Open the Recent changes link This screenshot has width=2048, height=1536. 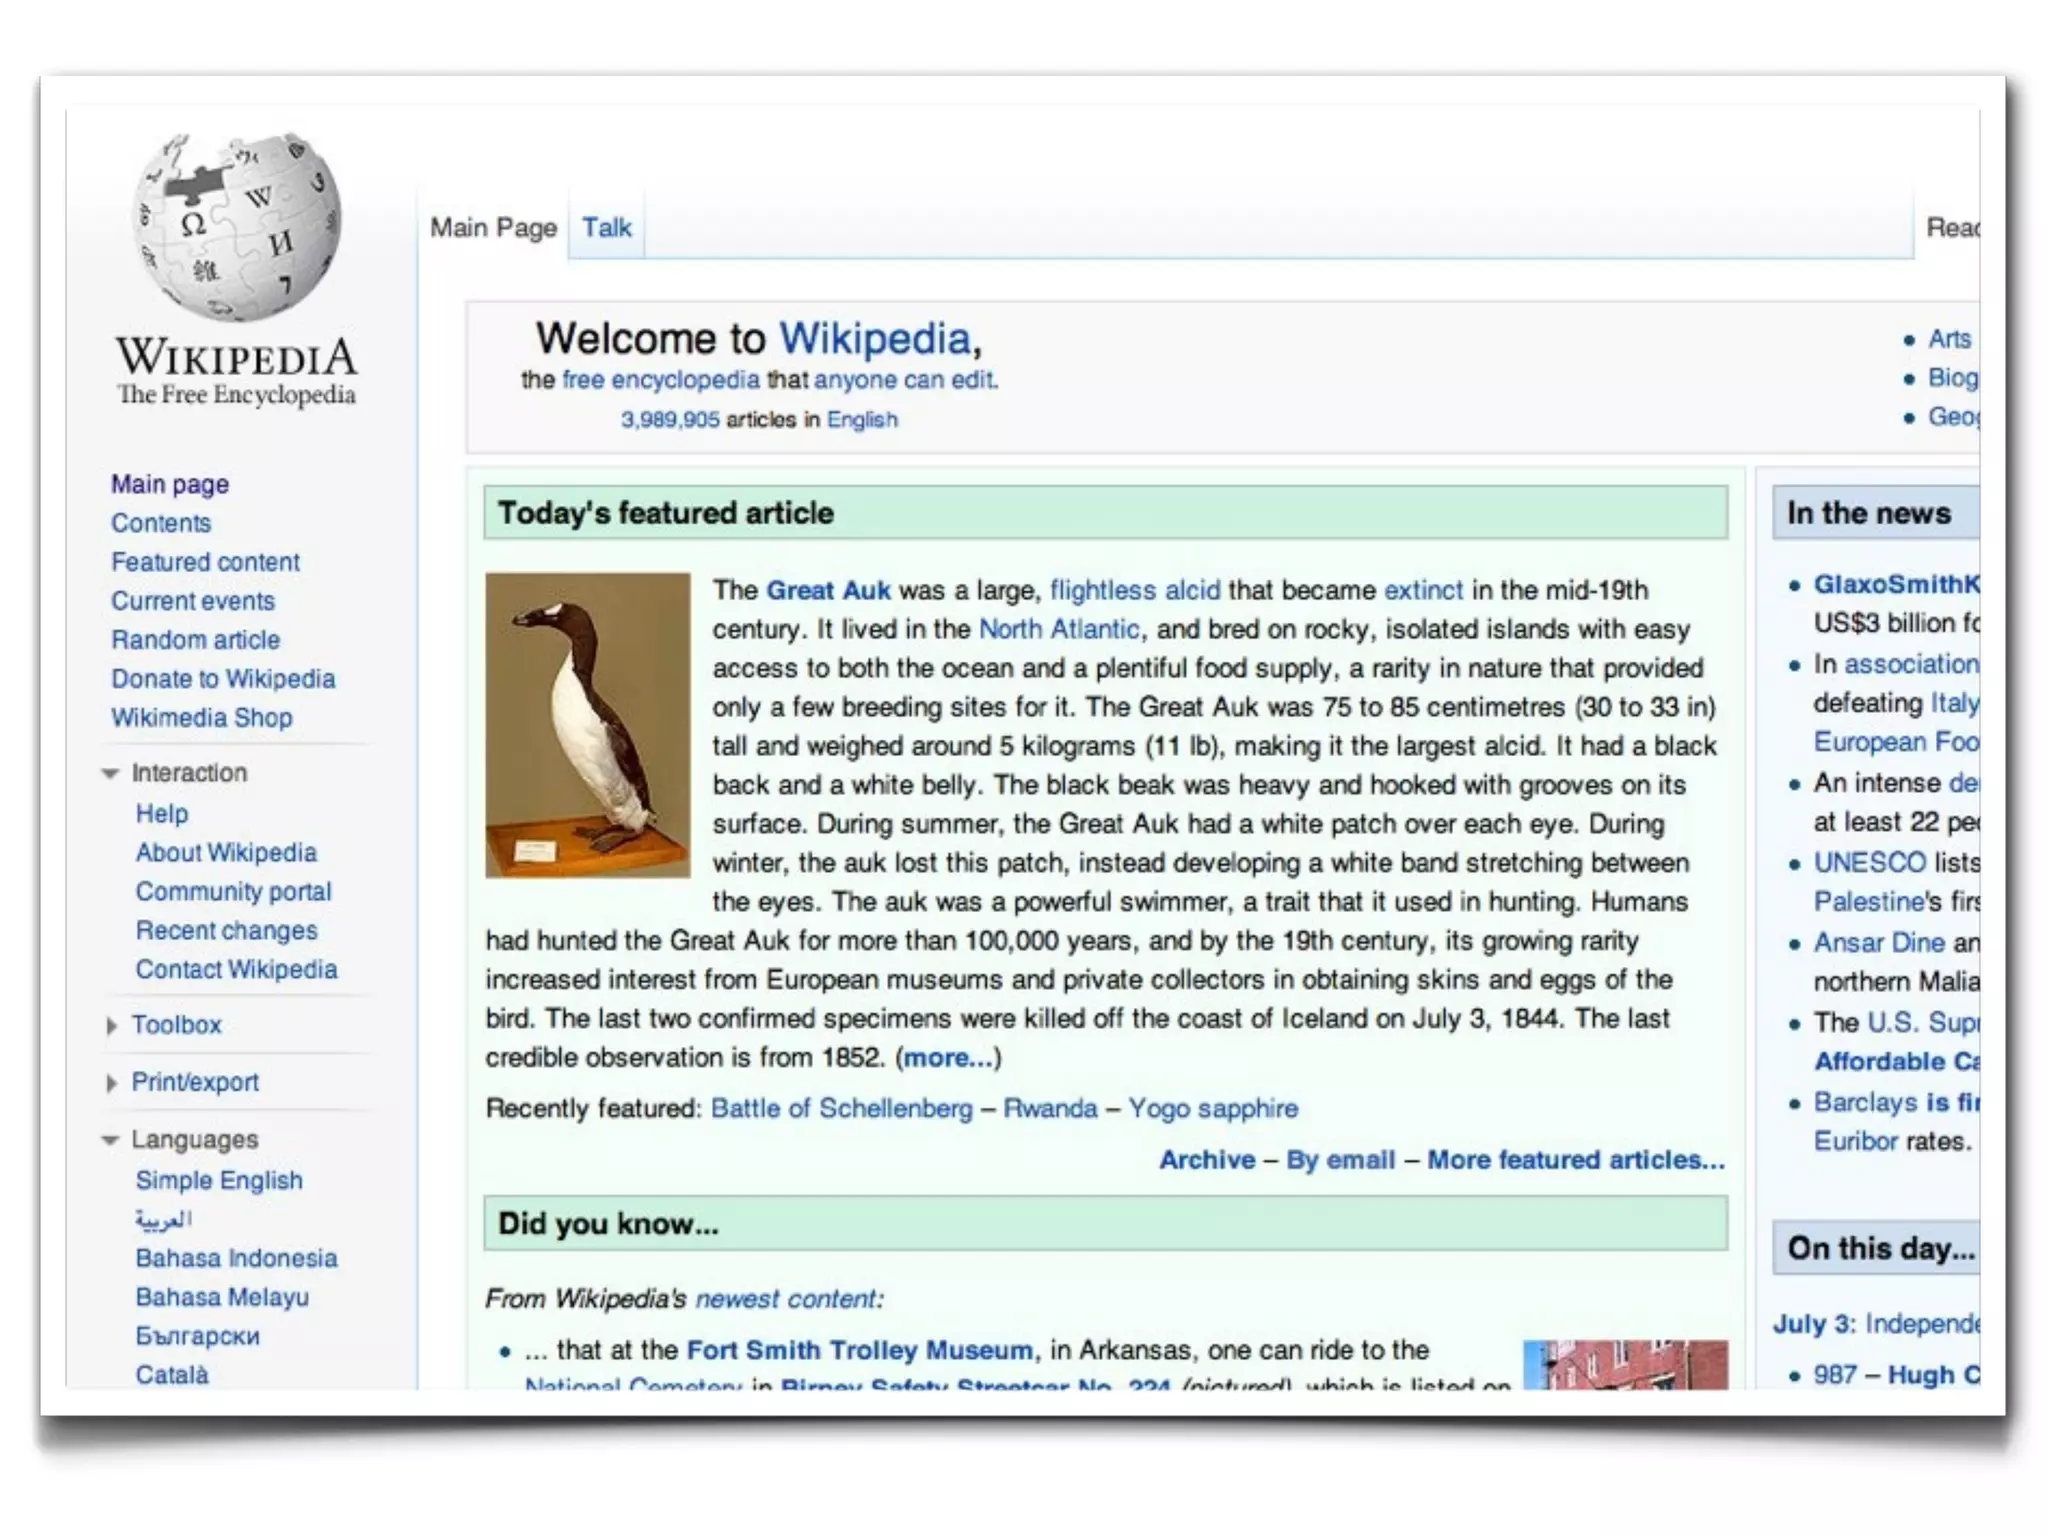click(226, 931)
